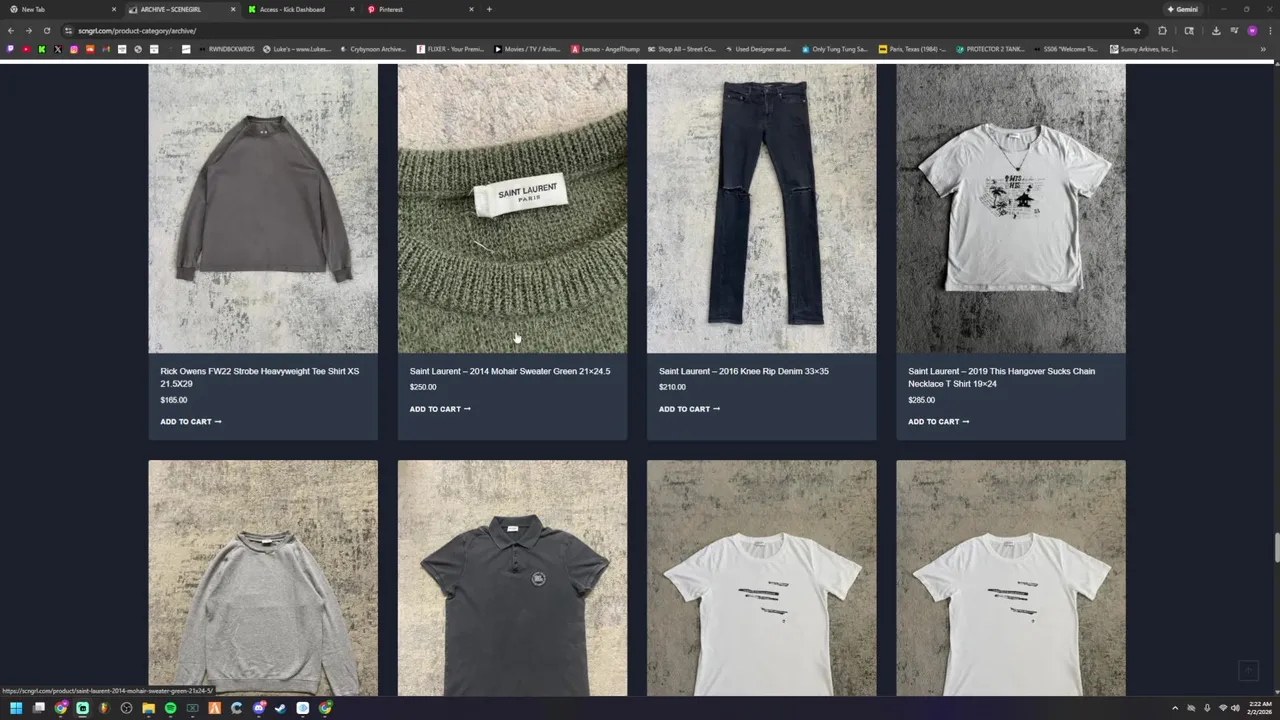Open the Lemao - AngelThump bookmark

tap(605, 49)
